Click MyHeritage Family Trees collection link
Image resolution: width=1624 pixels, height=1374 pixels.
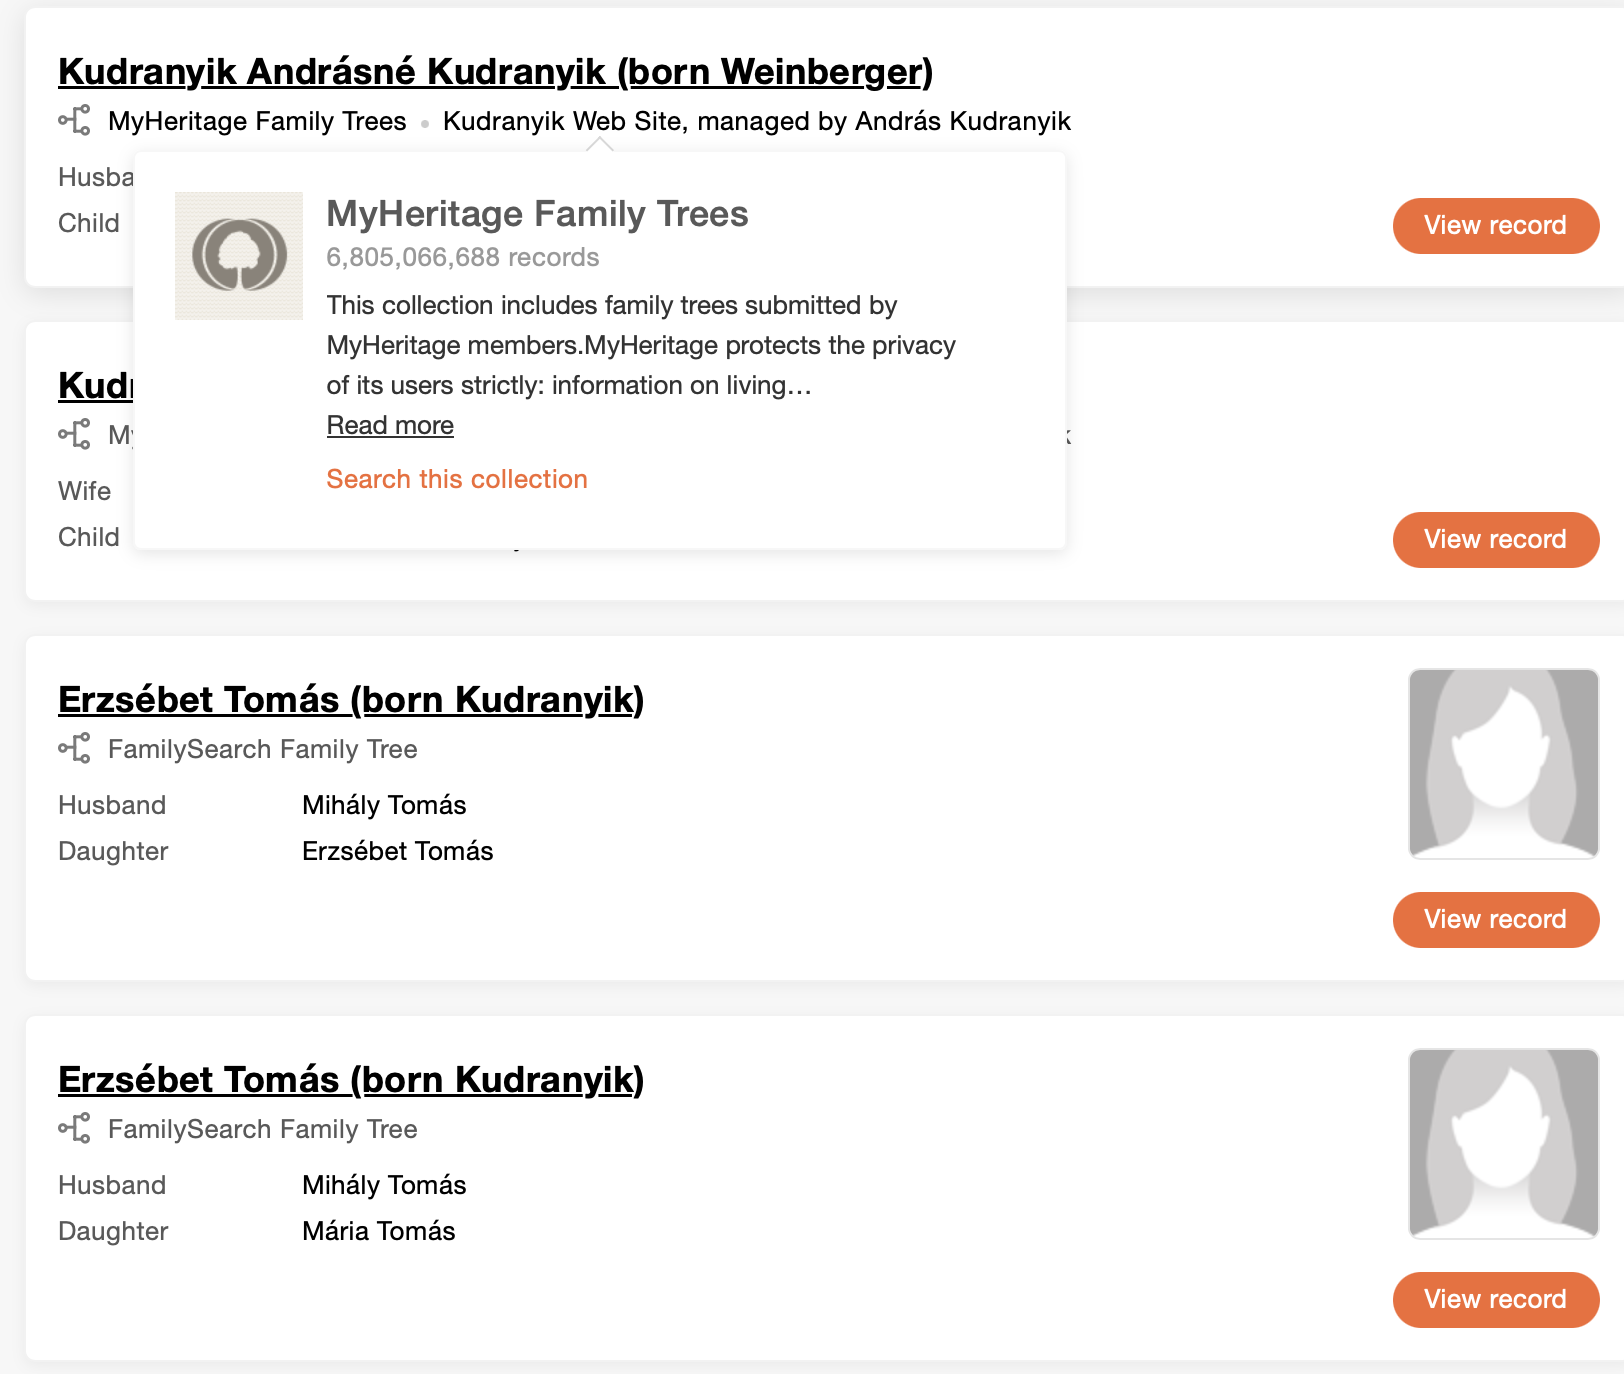coord(257,121)
